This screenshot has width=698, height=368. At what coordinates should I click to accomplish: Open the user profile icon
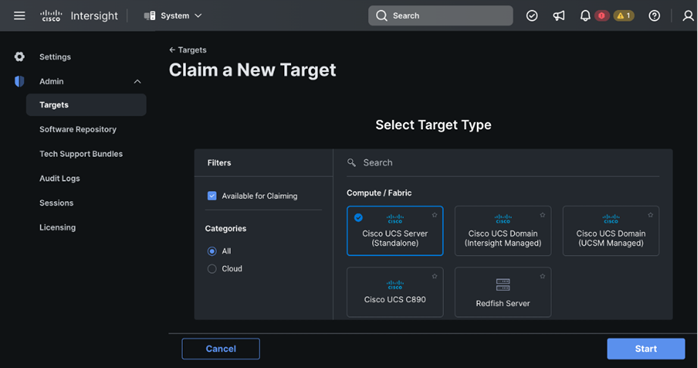[x=688, y=16]
